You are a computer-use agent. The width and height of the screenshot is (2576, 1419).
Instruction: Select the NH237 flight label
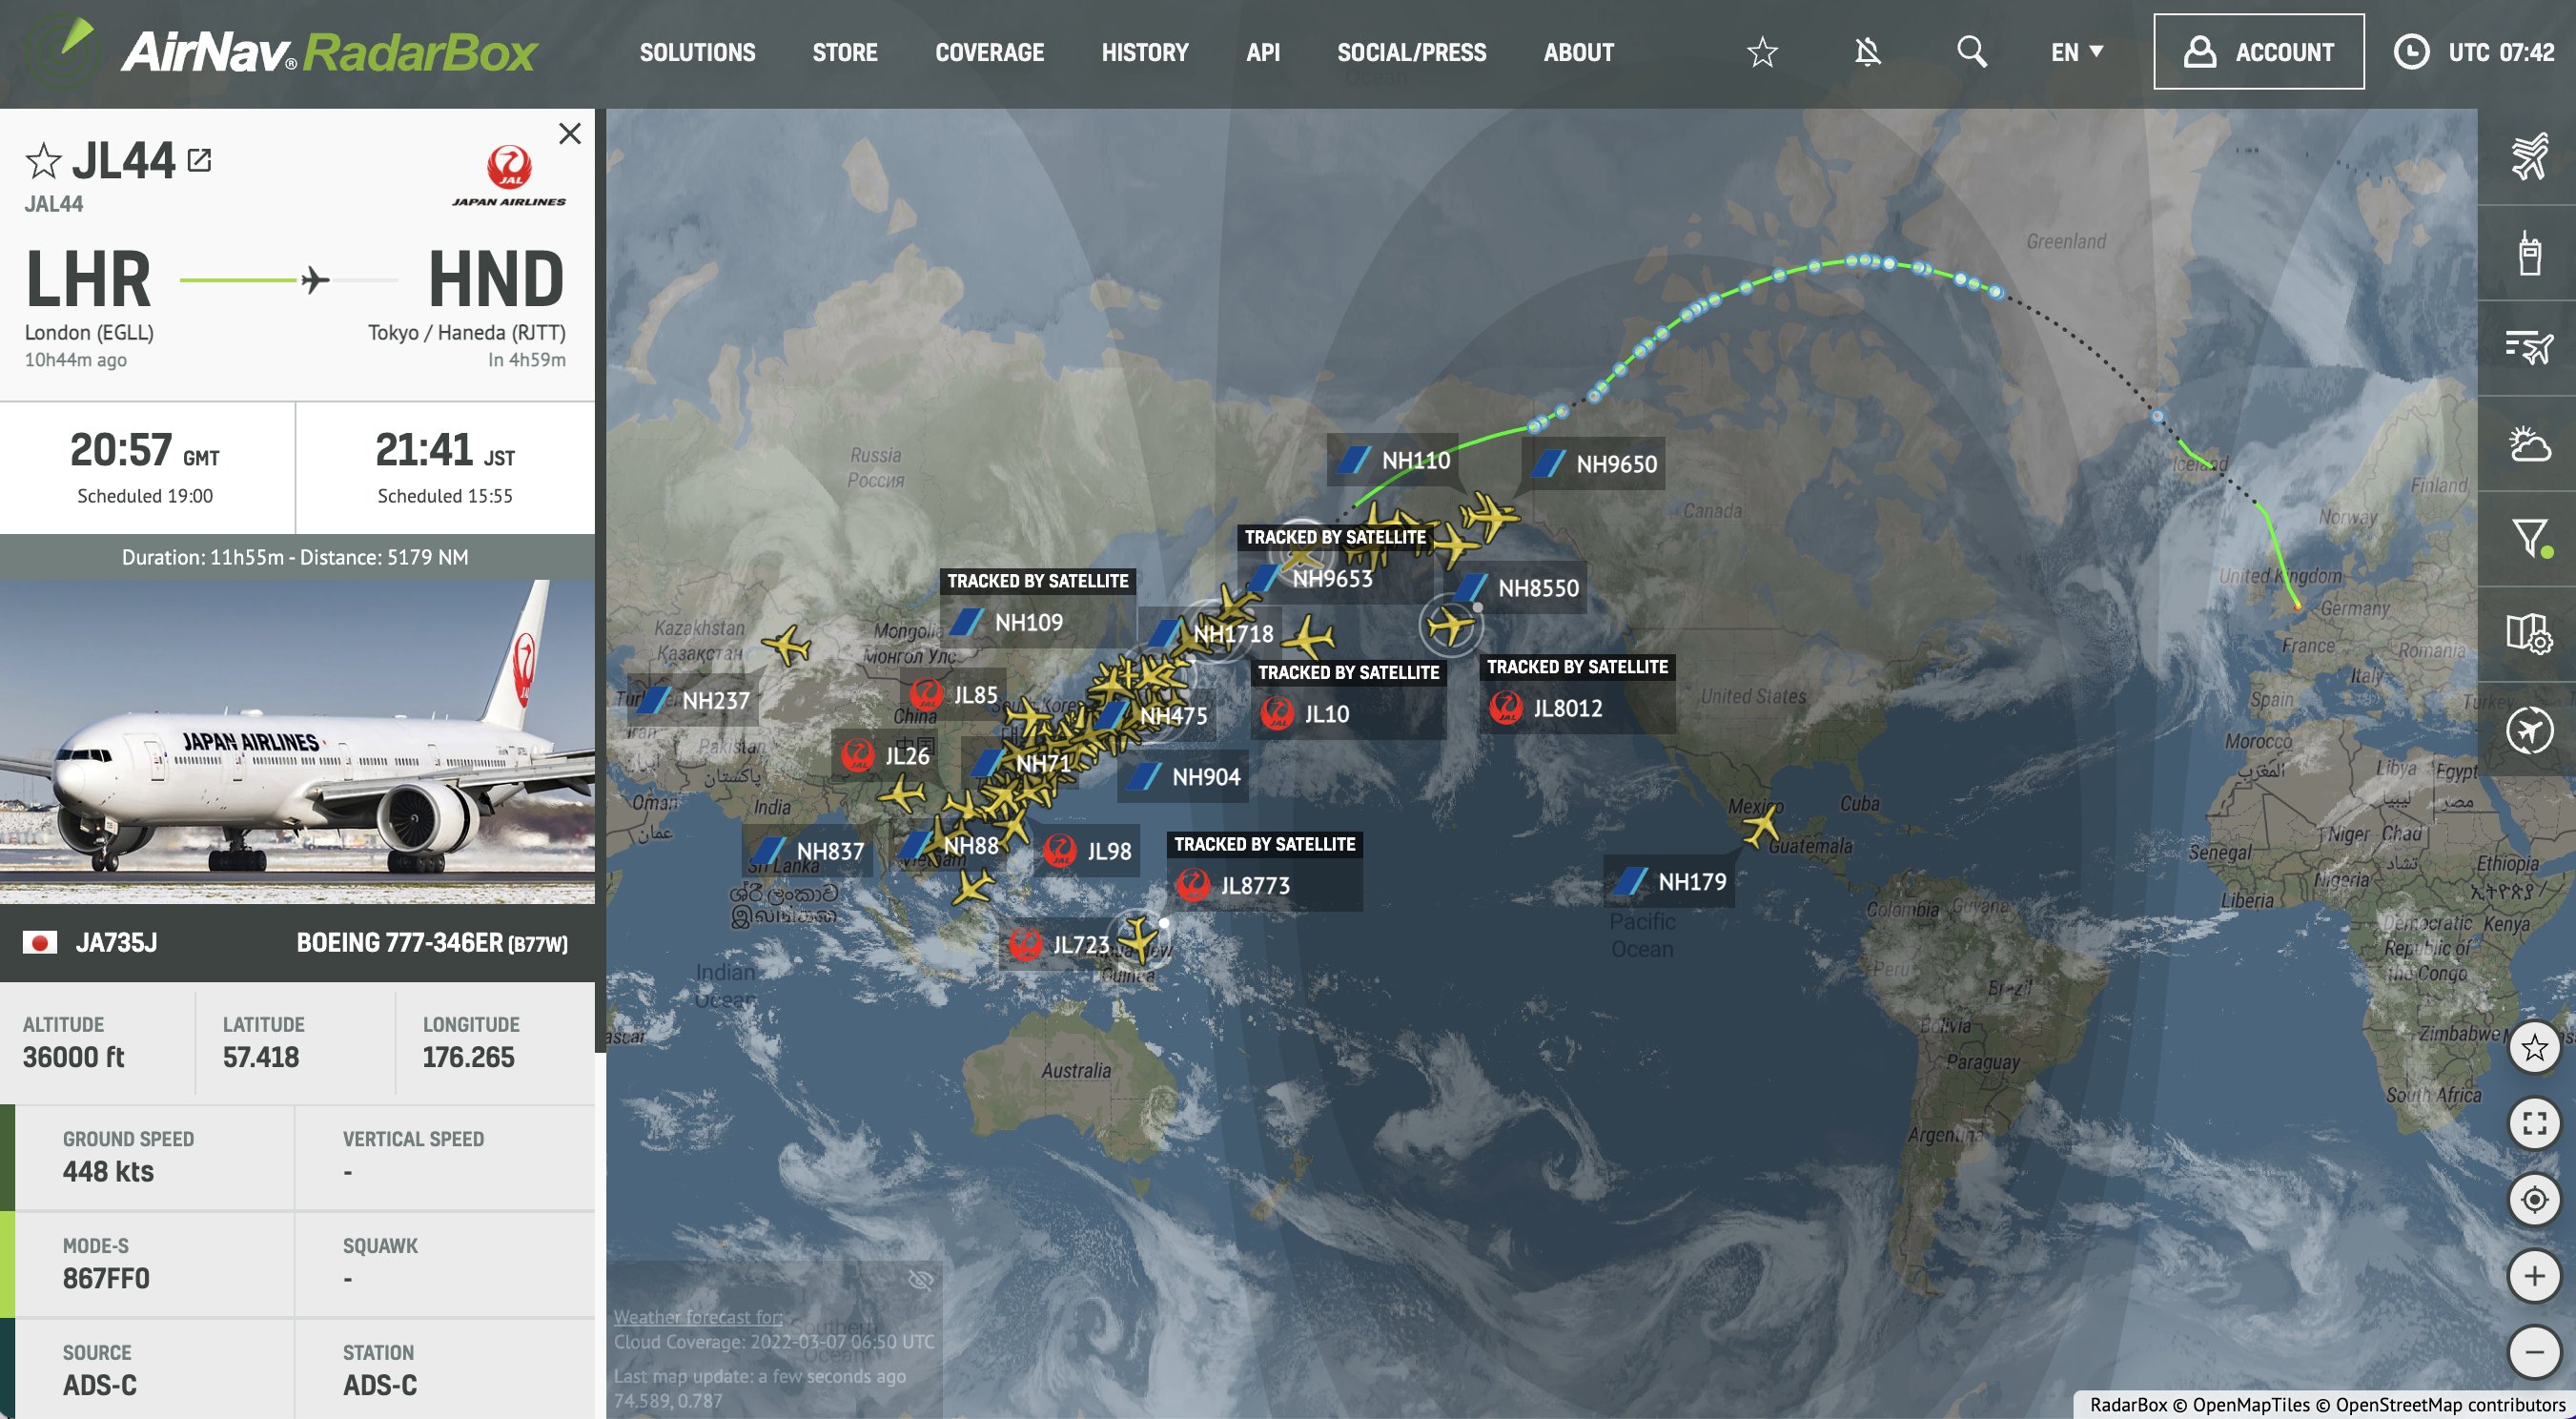click(x=692, y=700)
